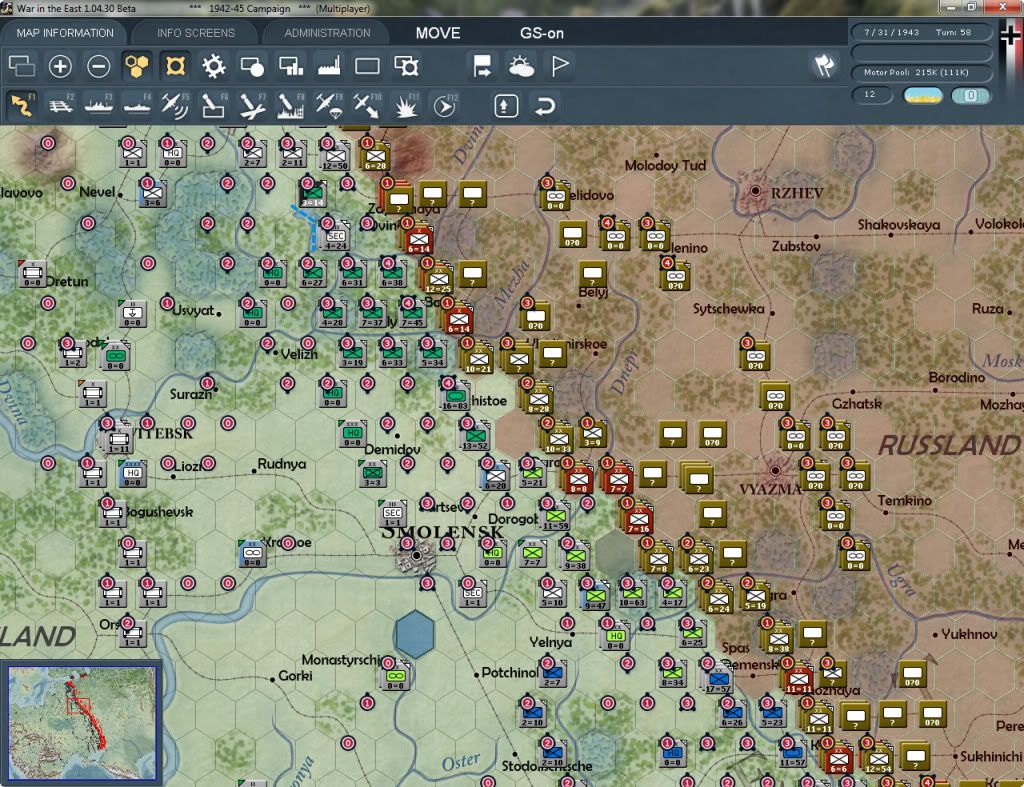Click the Iron Cross side emblem
1024x787 pixels.
[x=1011, y=35]
